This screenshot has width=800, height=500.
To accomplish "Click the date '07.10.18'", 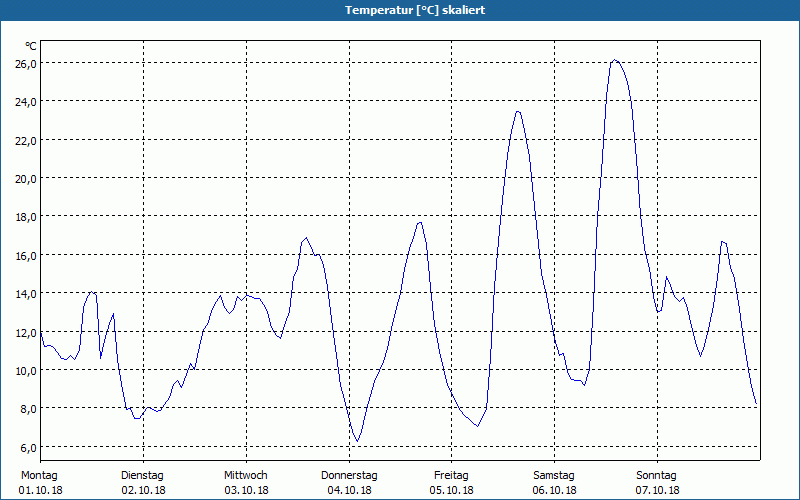I will tap(657, 490).
